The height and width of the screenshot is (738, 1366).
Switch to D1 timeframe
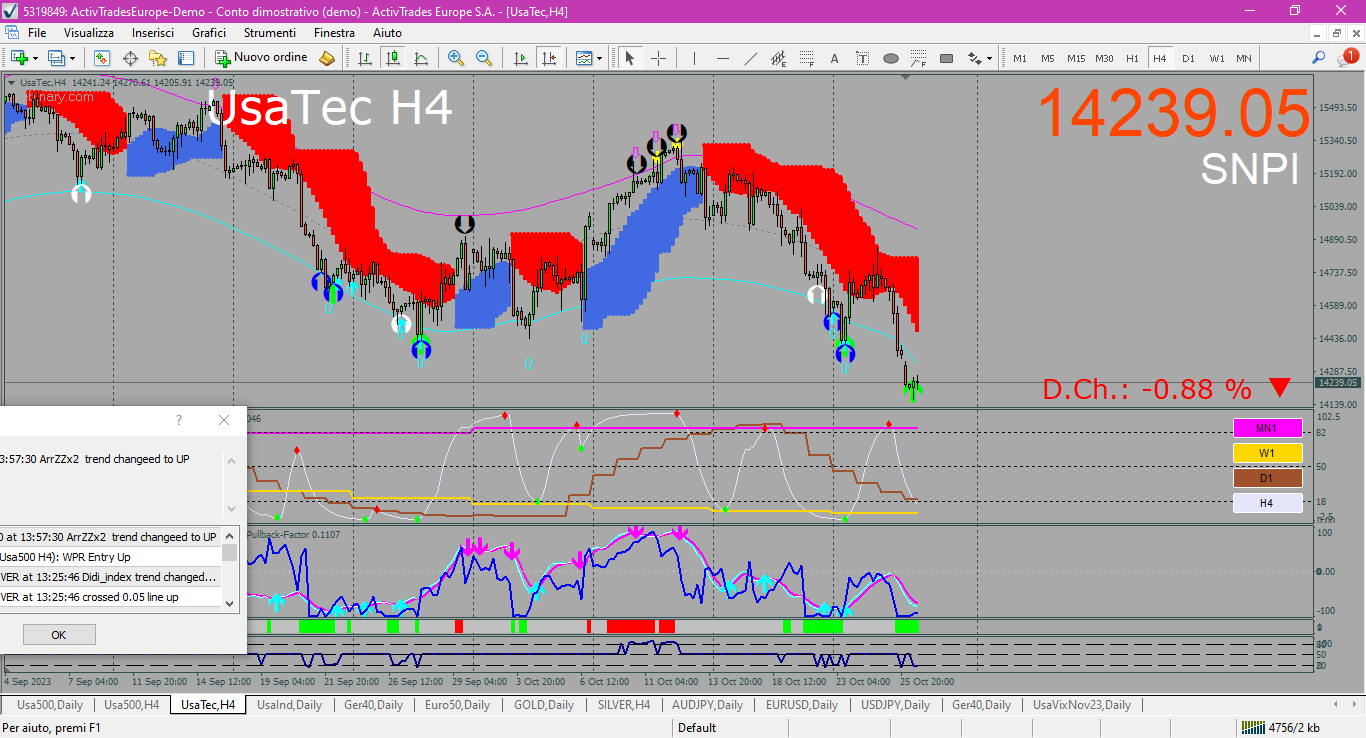tap(1188, 58)
